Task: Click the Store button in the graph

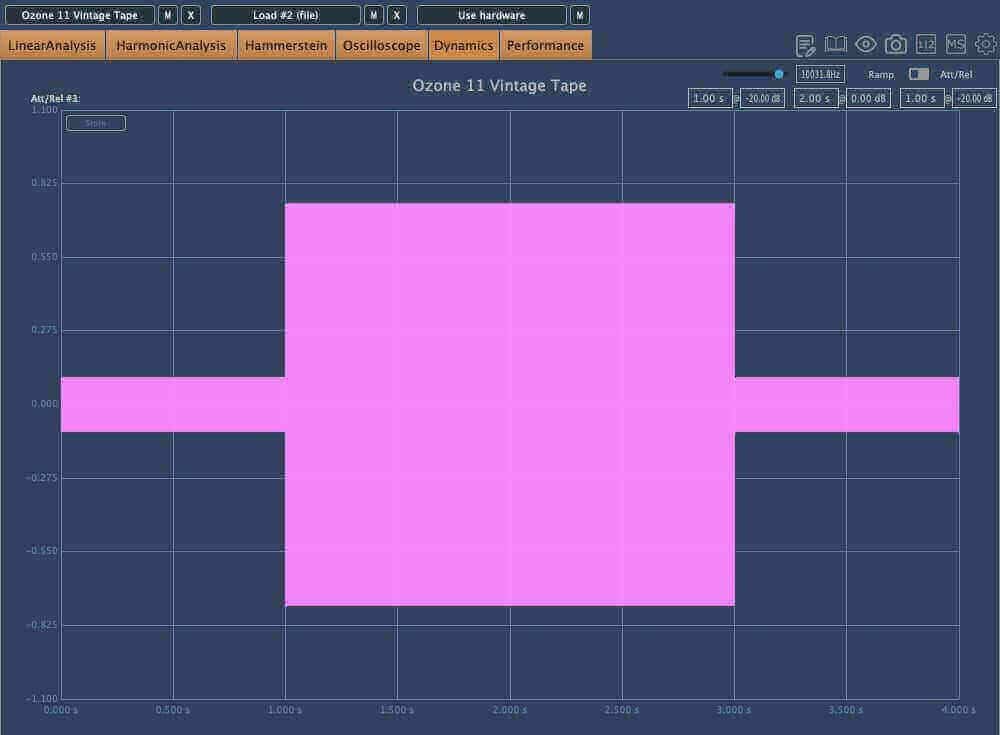Action: [x=96, y=123]
